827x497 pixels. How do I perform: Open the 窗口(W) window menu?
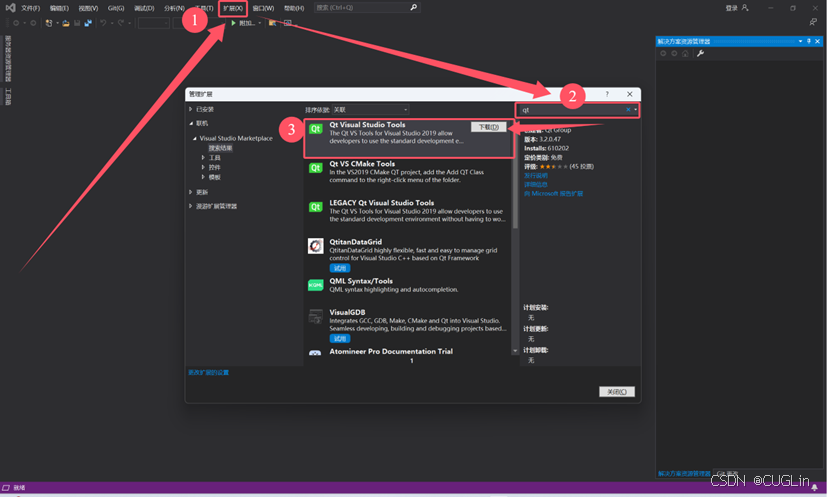(263, 8)
